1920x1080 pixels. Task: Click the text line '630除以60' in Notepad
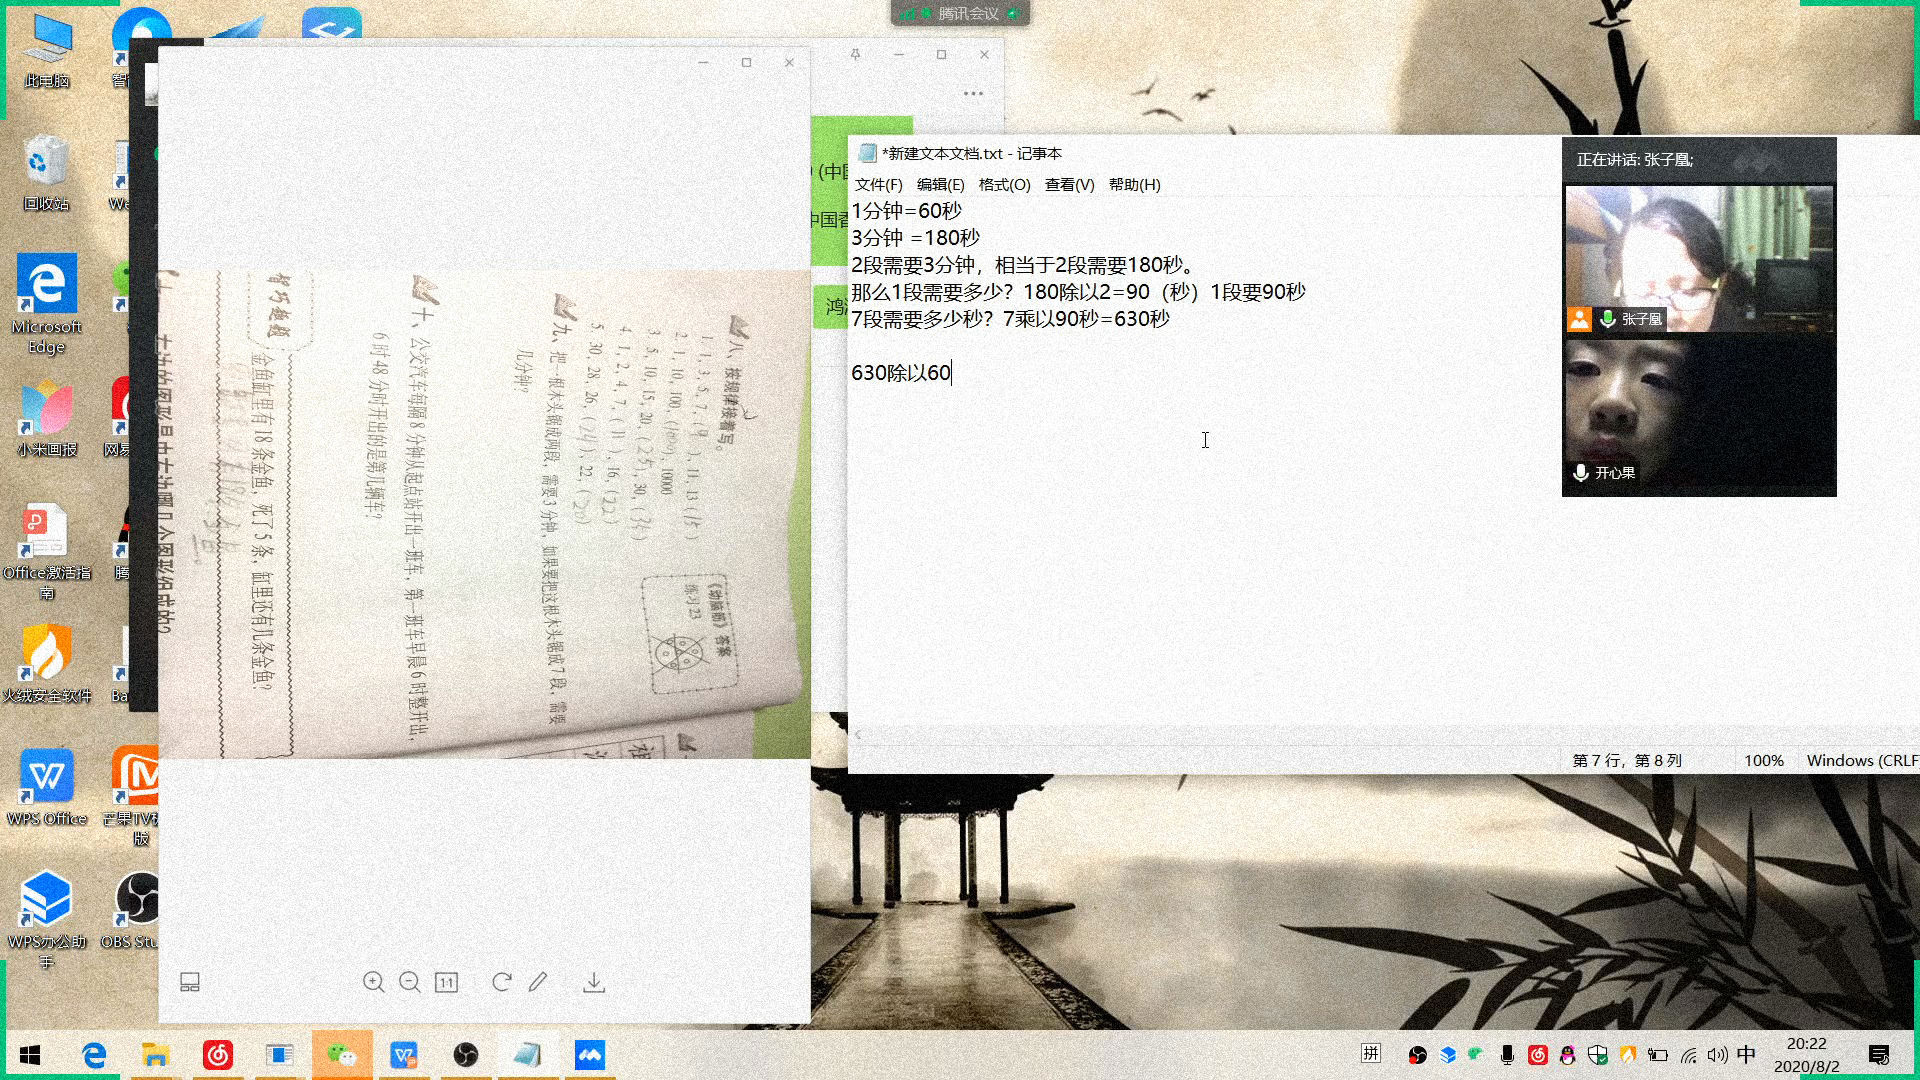pyautogui.click(x=901, y=373)
